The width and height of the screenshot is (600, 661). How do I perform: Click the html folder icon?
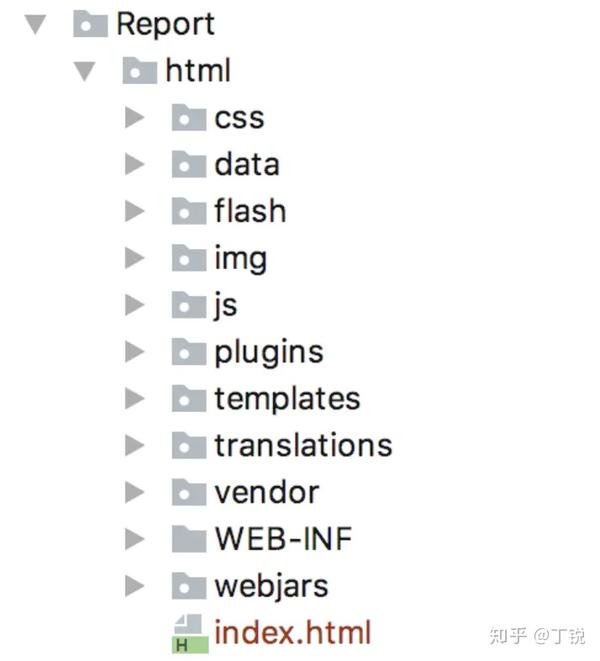pyautogui.click(x=140, y=70)
